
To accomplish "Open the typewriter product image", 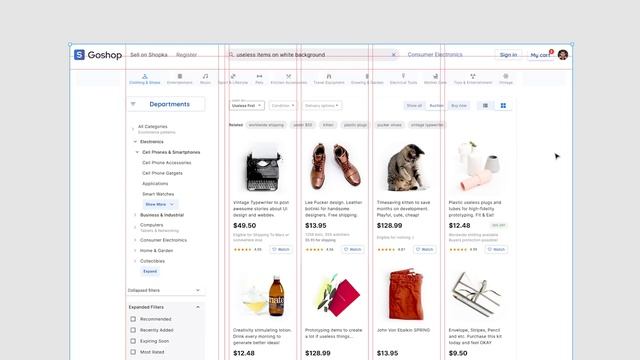I will [x=264, y=167].
